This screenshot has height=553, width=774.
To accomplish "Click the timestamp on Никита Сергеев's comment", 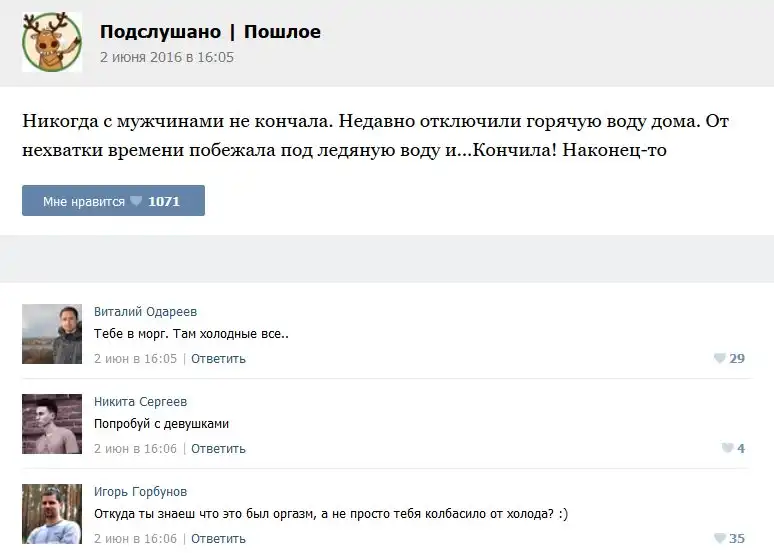I will pos(135,449).
